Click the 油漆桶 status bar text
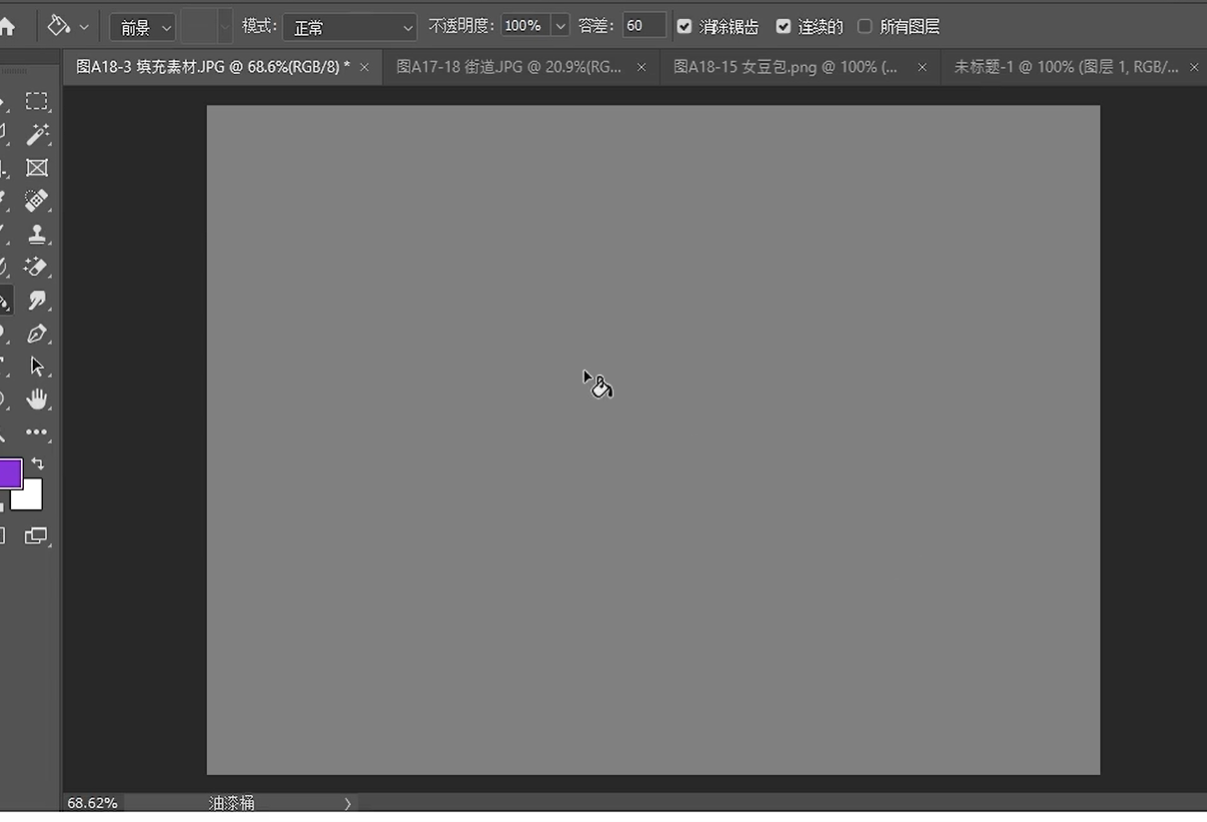Image resolution: width=1207 pixels, height=822 pixels. click(231, 803)
